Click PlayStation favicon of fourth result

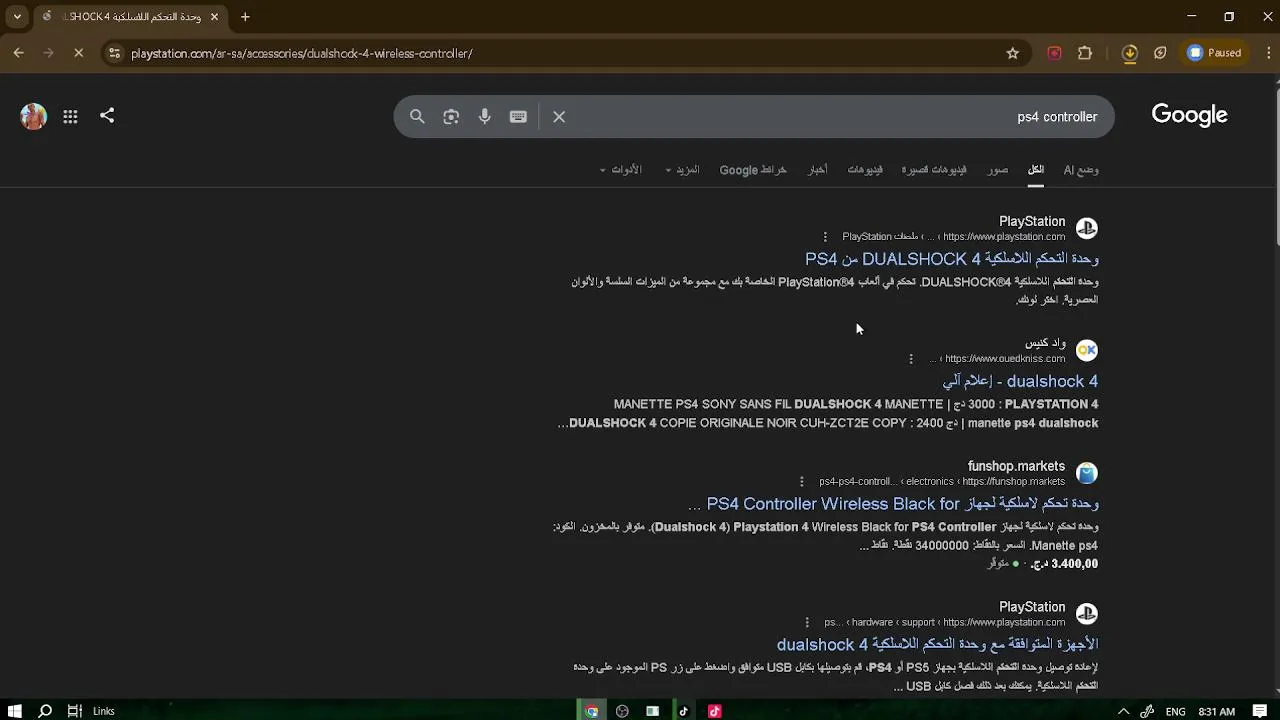1087,614
